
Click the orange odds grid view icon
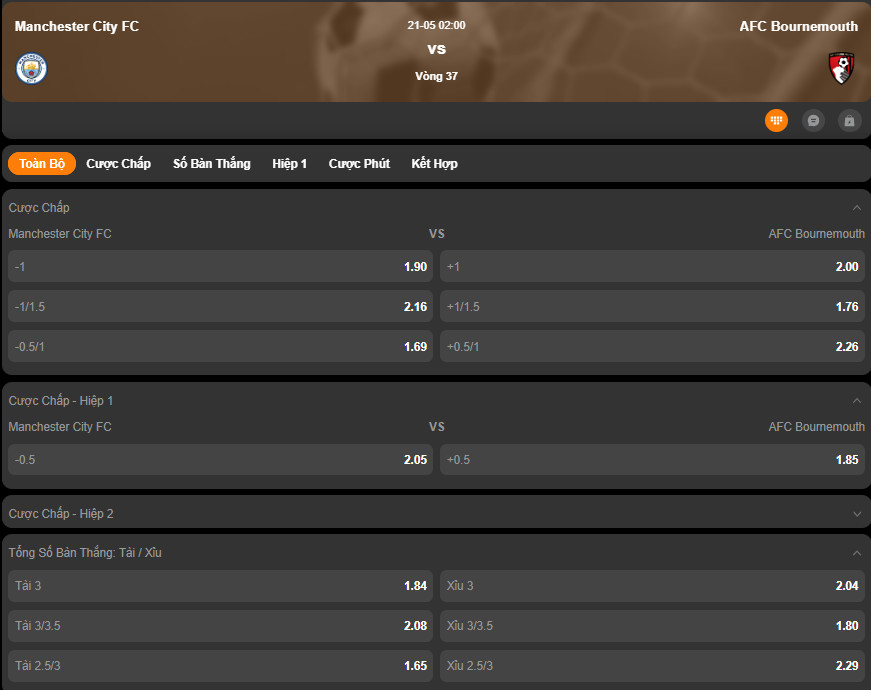pos(776,120)
